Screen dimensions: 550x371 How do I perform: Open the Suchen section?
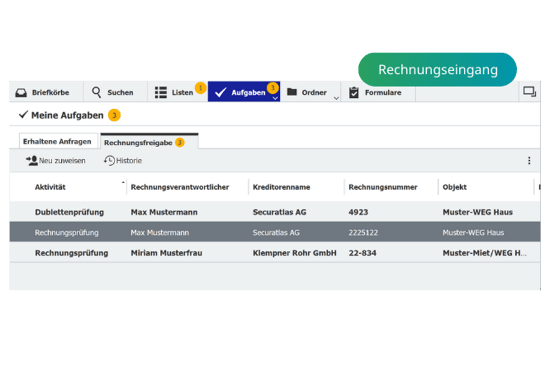pyautogui.click(x=115, y=92)
